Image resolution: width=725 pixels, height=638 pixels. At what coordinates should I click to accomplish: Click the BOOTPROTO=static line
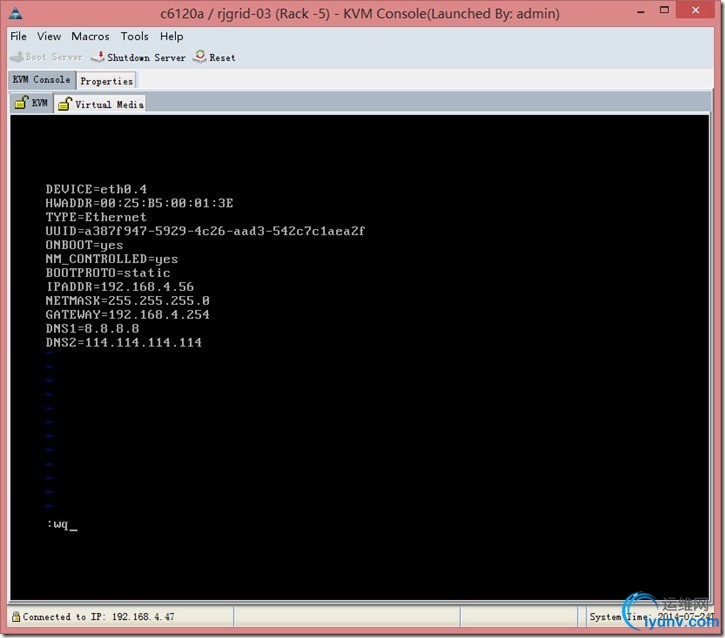point(108,273)
